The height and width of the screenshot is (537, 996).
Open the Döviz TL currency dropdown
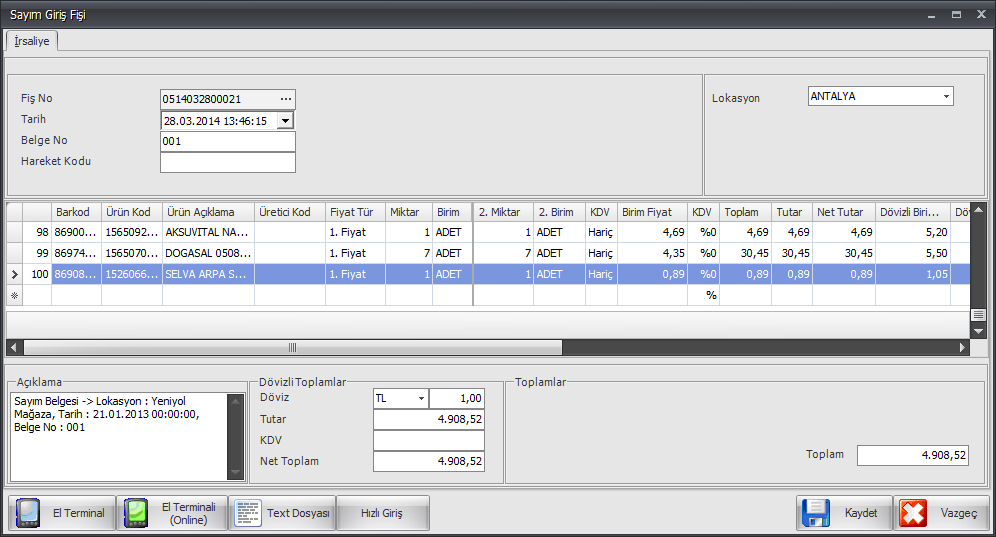pos(421,398)
